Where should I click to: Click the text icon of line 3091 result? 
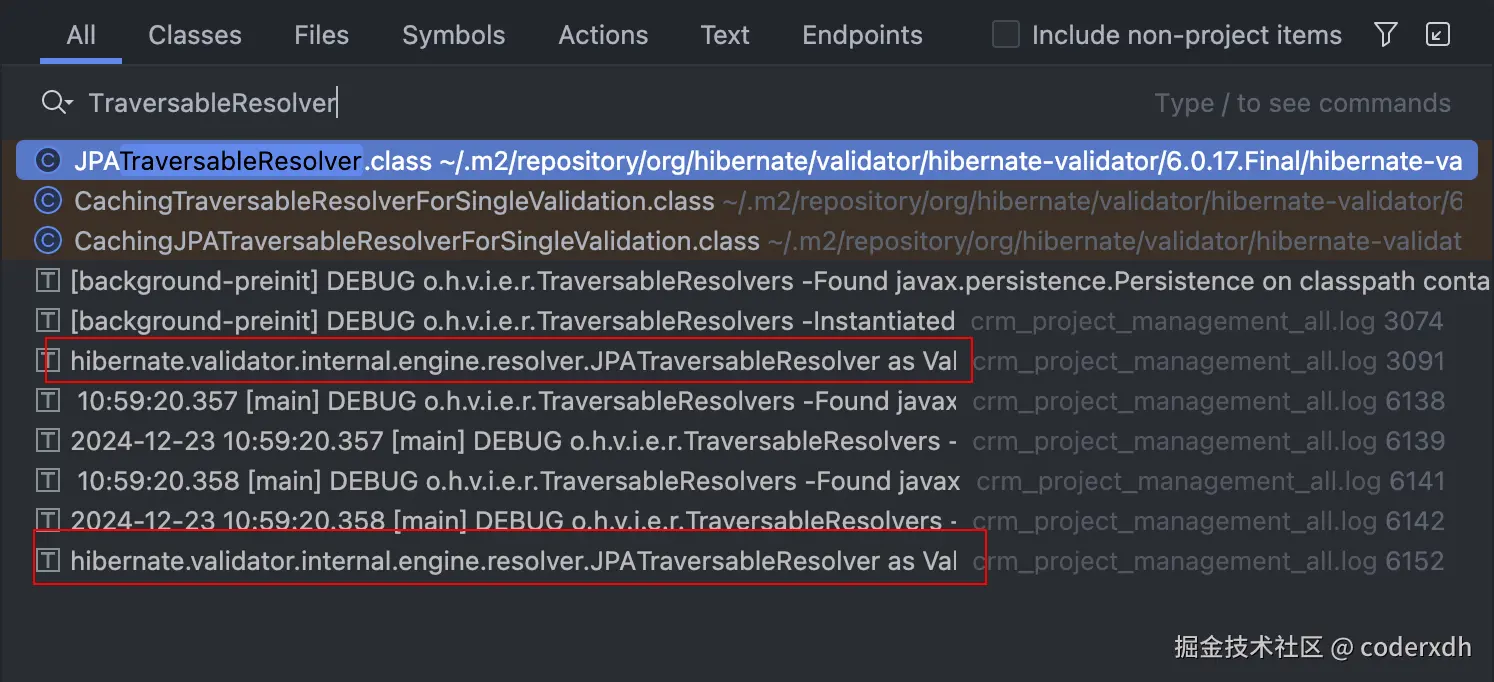[x=47, y=361]
